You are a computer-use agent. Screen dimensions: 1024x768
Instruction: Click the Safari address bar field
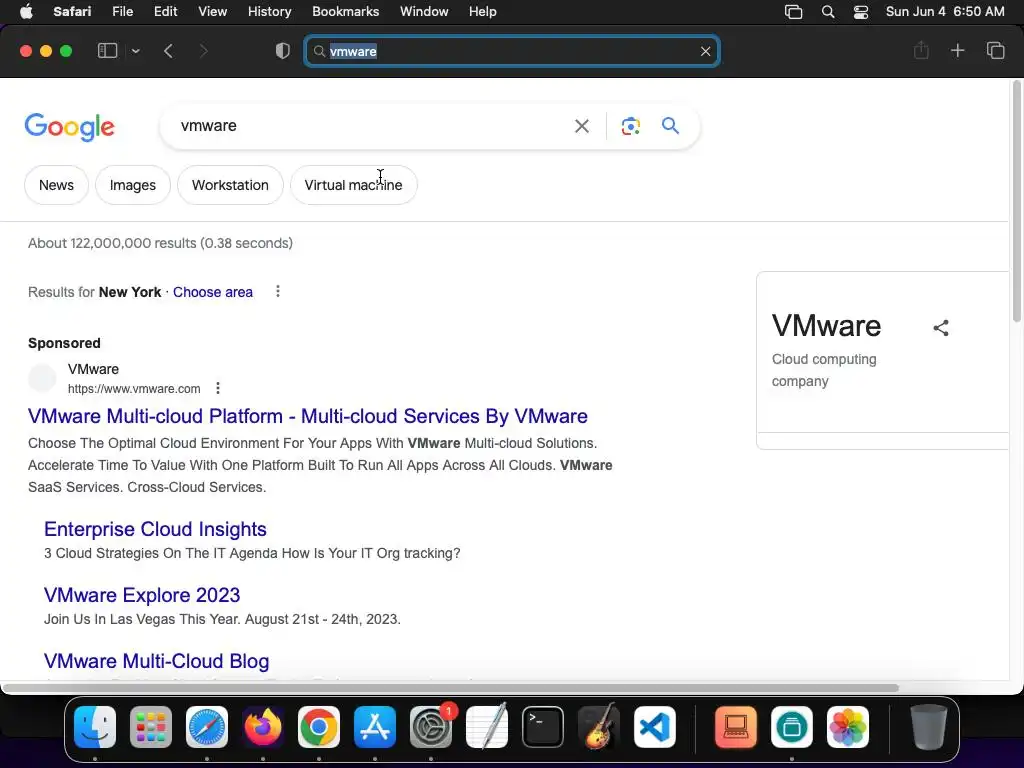[x=512, y=51]
